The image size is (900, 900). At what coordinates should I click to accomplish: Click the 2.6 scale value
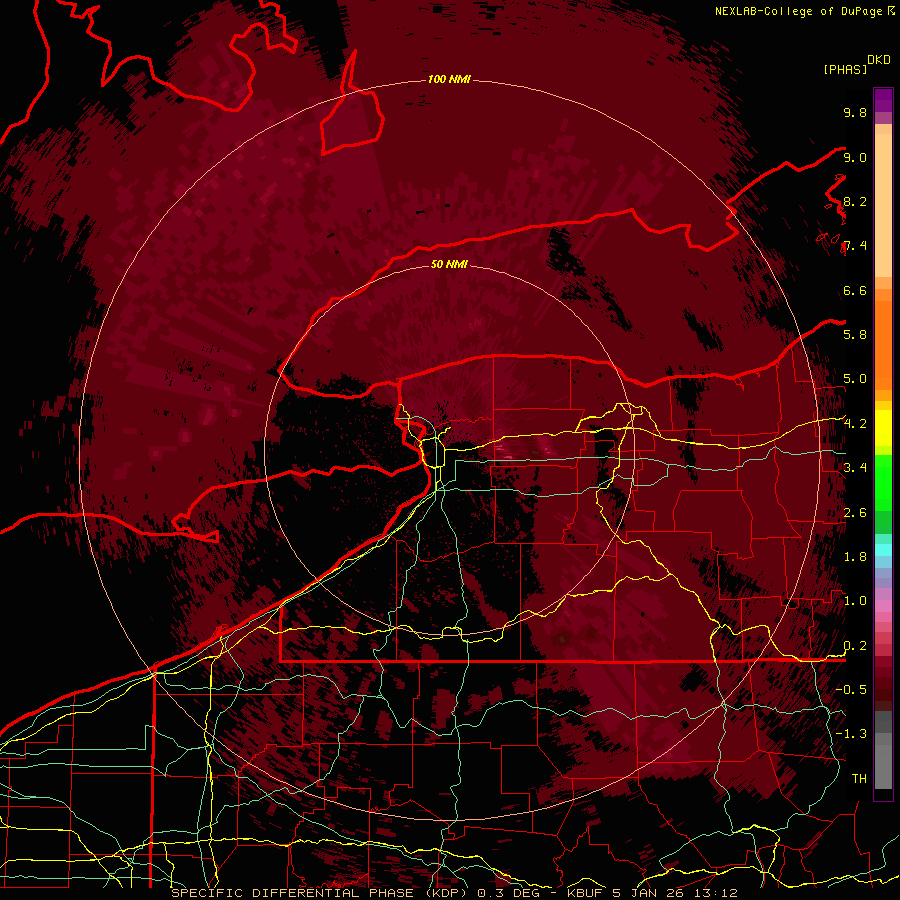pos(855,513)
